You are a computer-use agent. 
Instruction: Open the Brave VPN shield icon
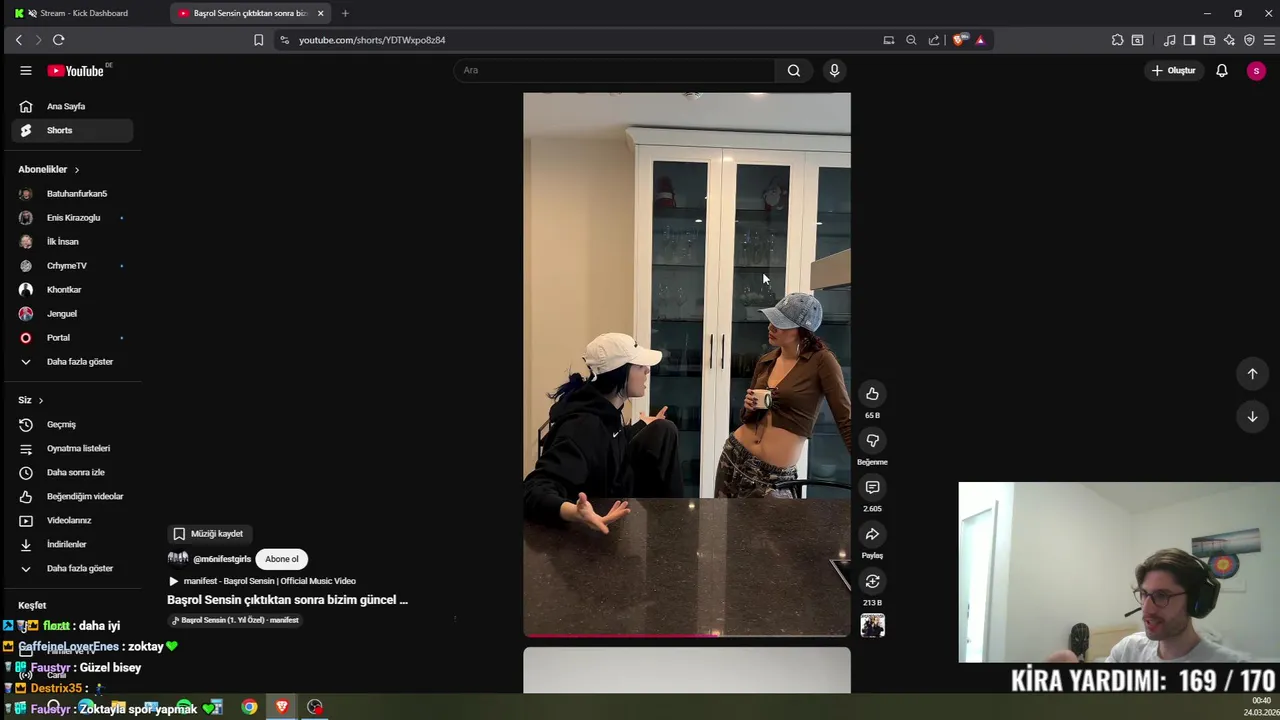pos(1249,40)
